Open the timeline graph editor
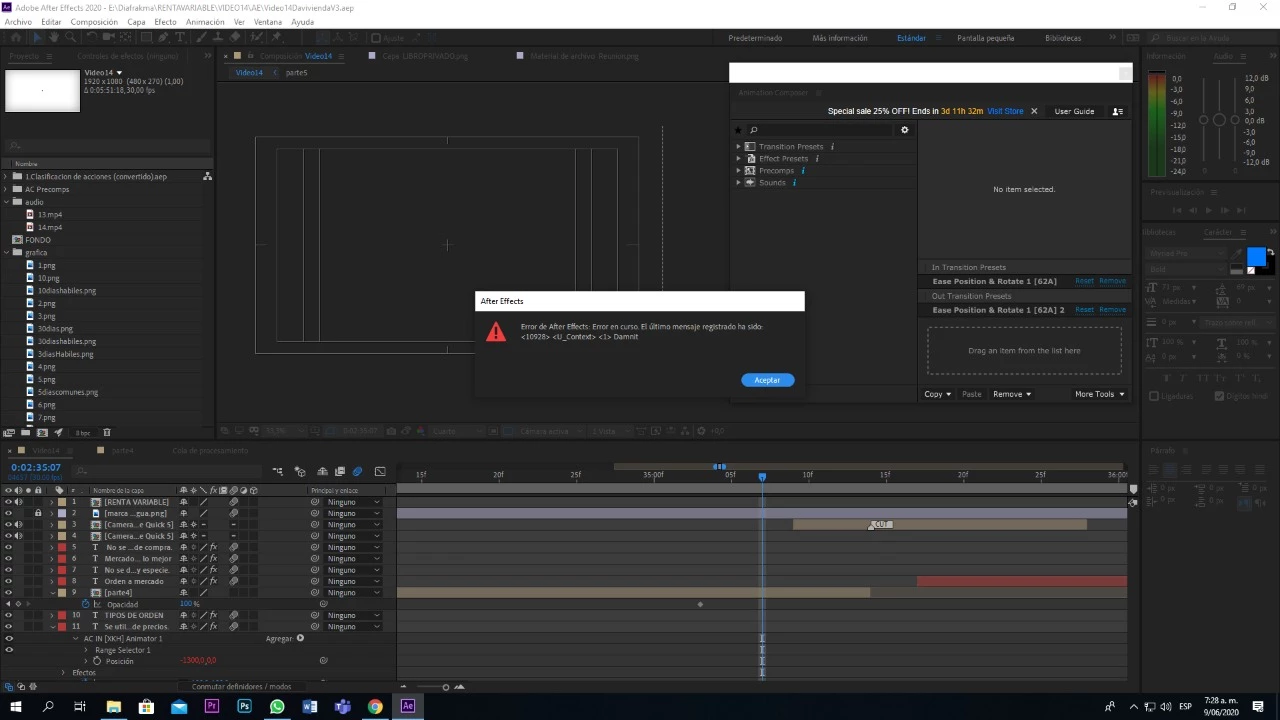The height and width of the screenshot is (720, 1280). pos(380,471)
